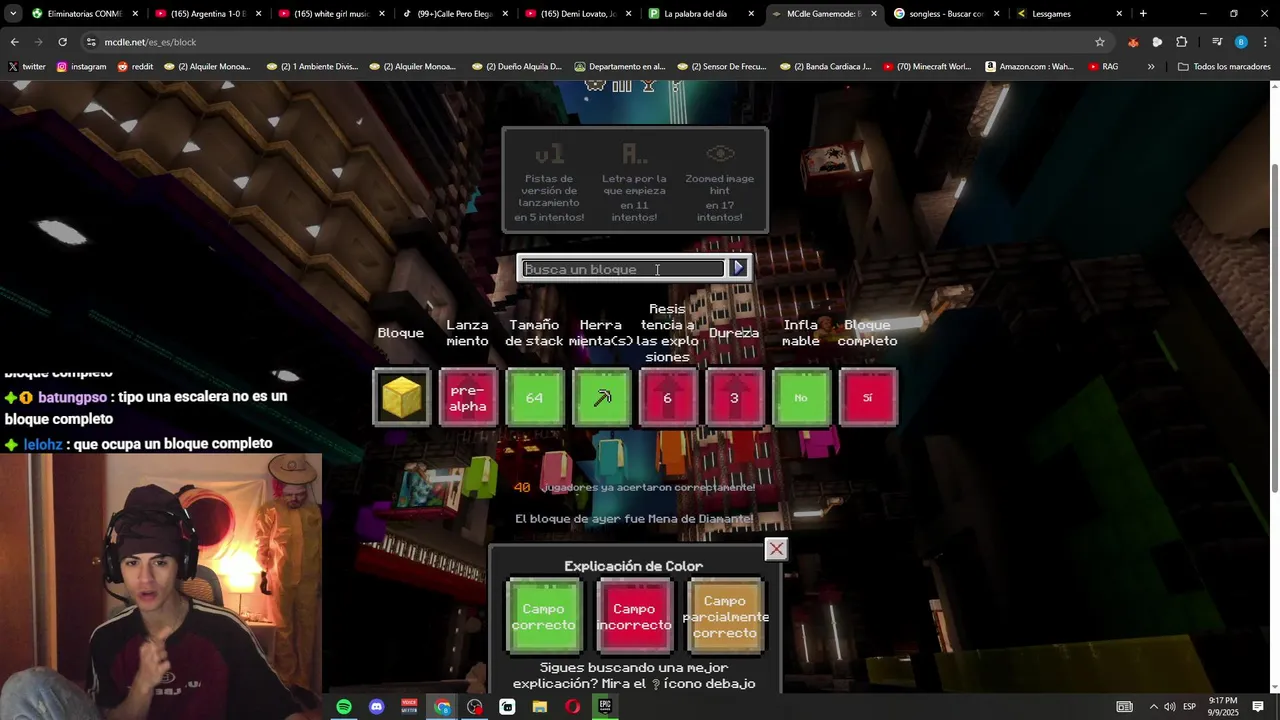Open Discord from the taskbar
1280x720 pixels.
tap(377, 707)
